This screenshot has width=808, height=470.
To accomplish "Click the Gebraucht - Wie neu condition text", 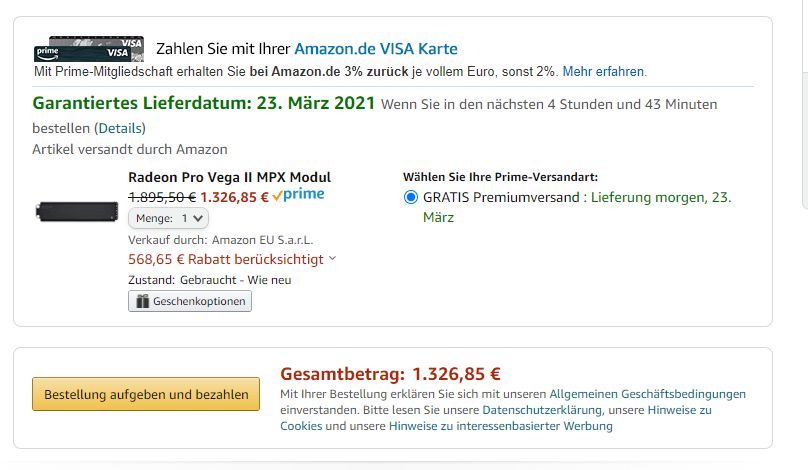I will pyautogui.click(x=235, y=280).
